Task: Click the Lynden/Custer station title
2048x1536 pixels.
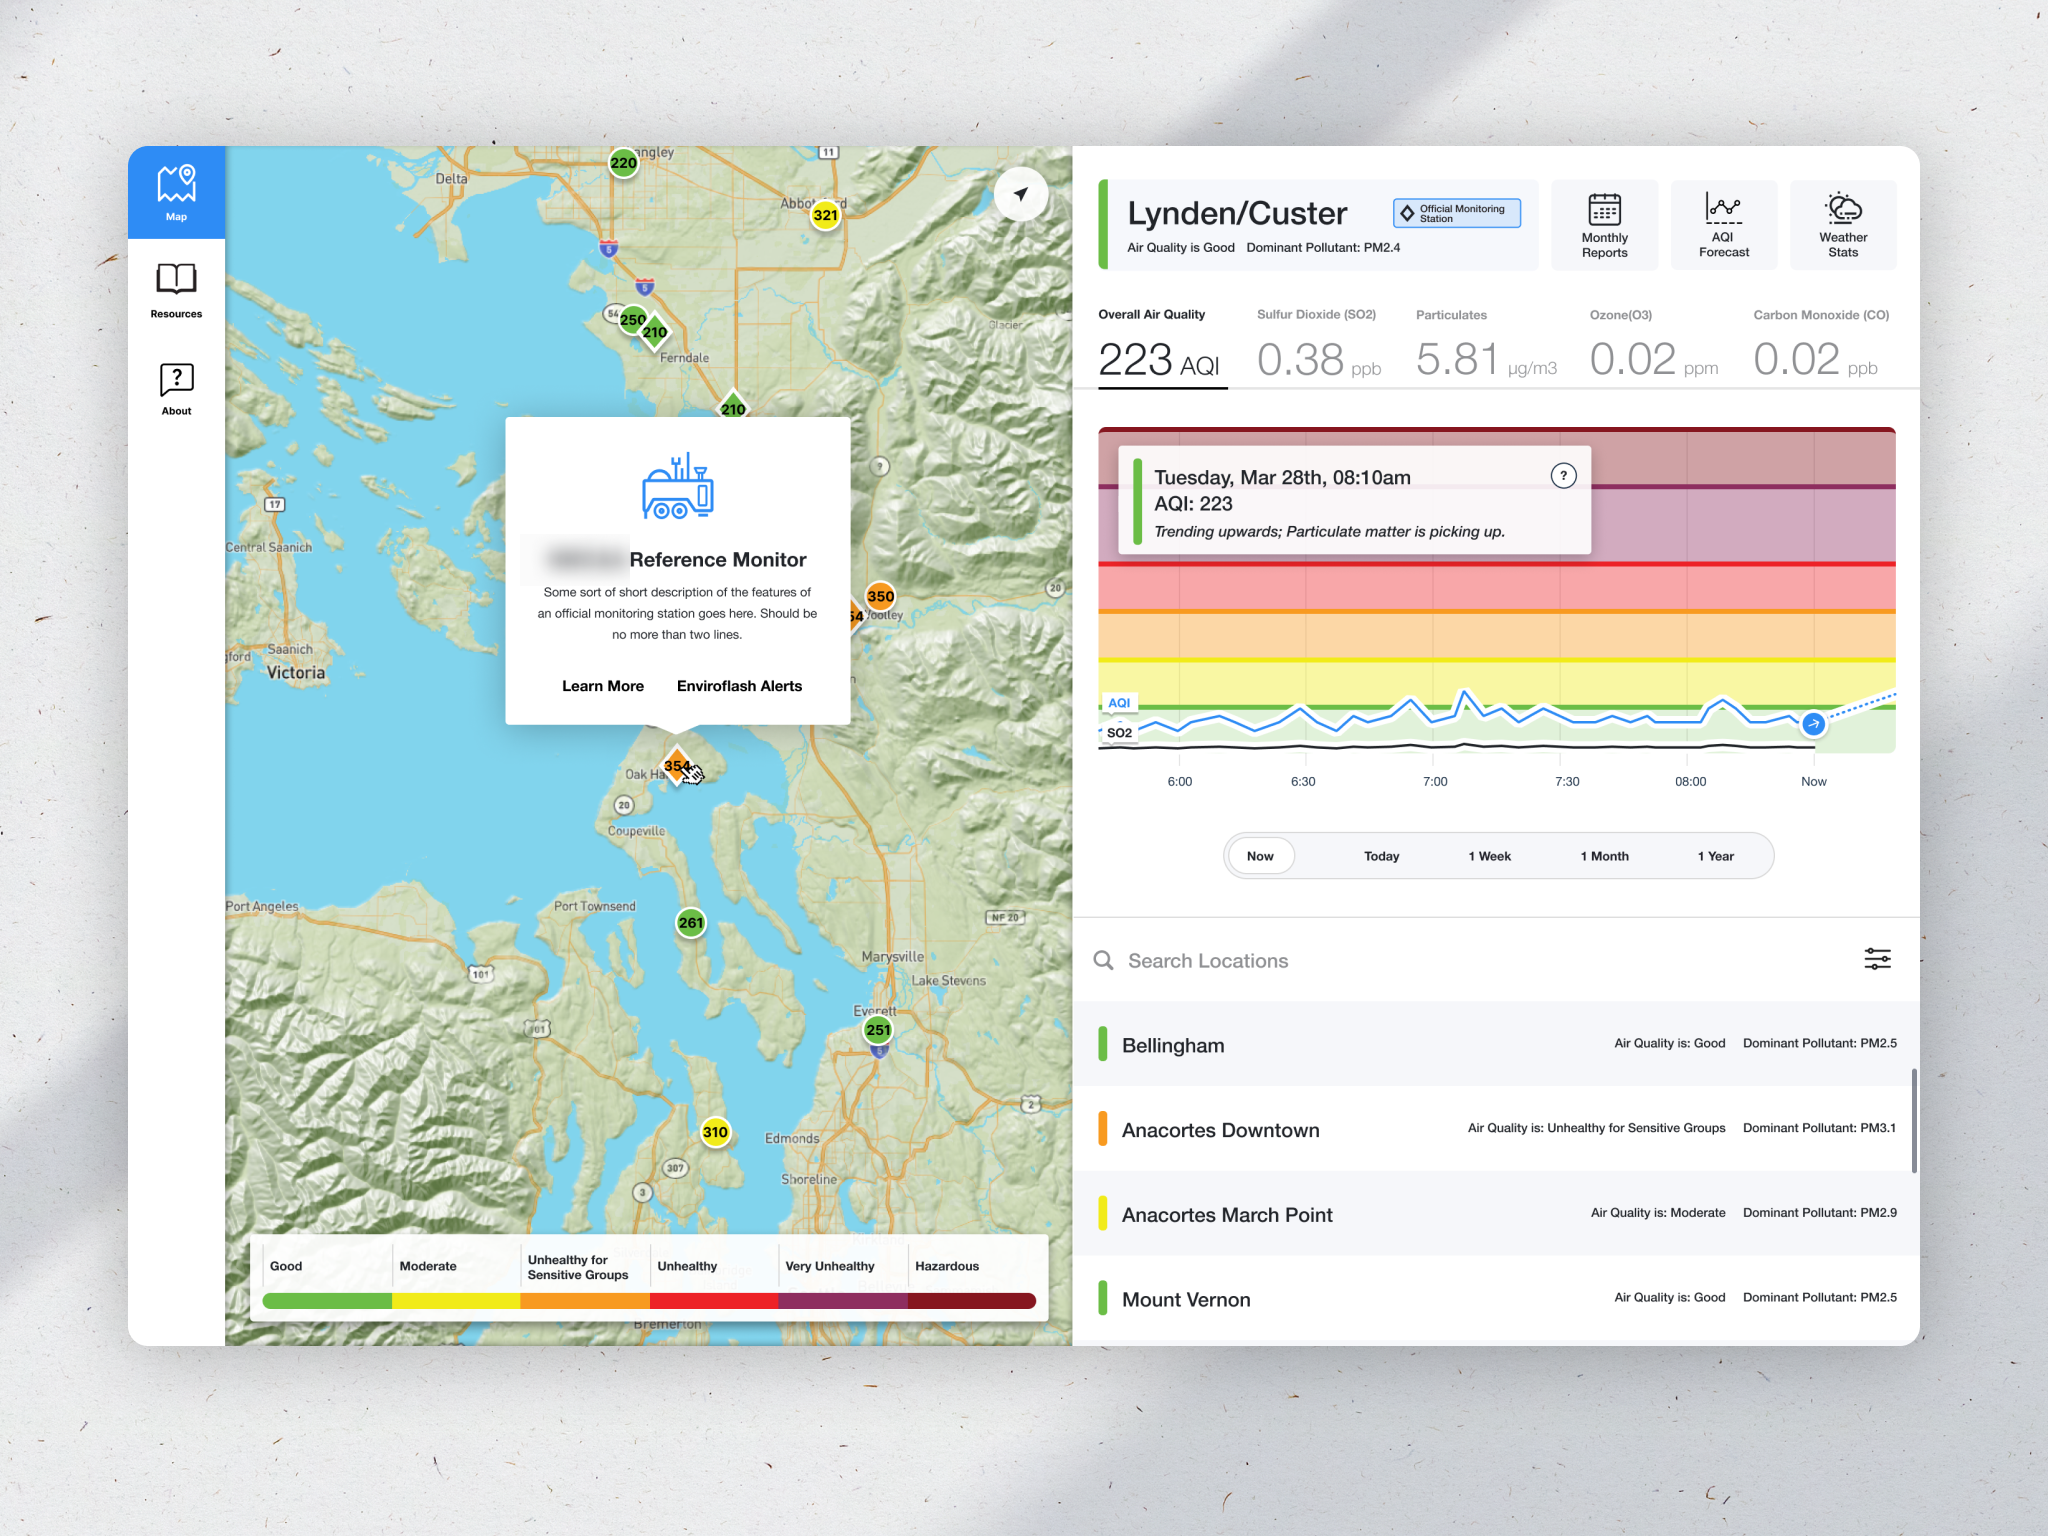Action: coord(1237,213)
